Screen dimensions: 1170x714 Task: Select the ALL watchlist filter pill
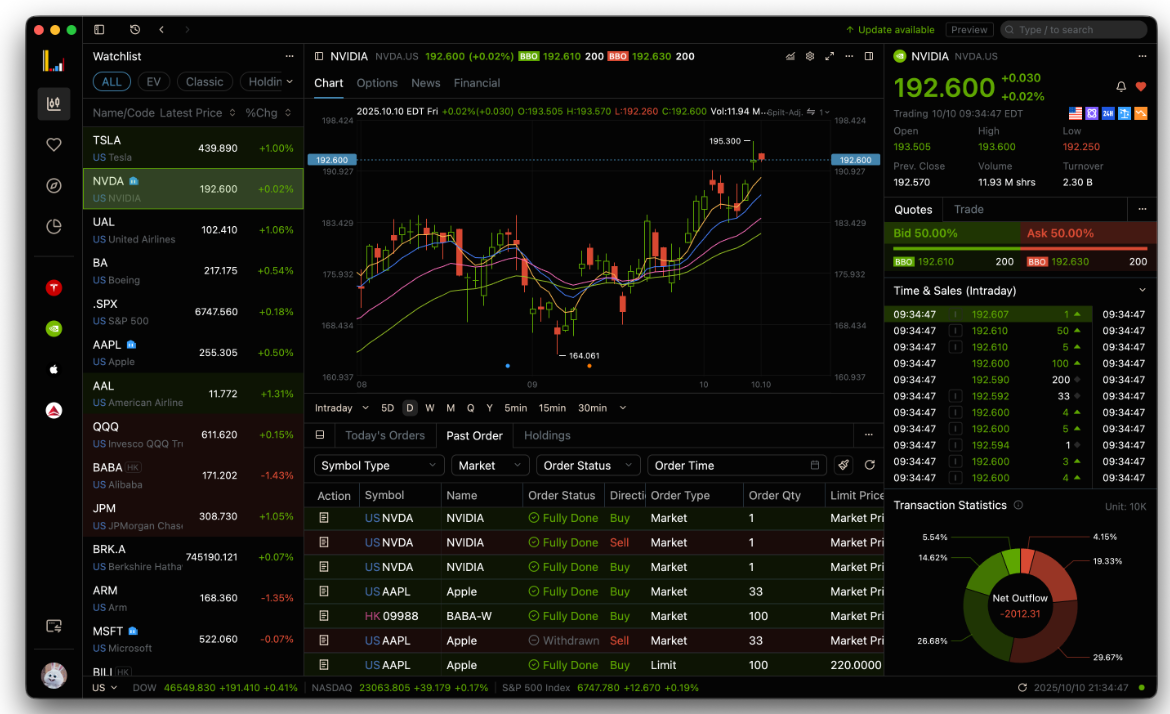111,82
